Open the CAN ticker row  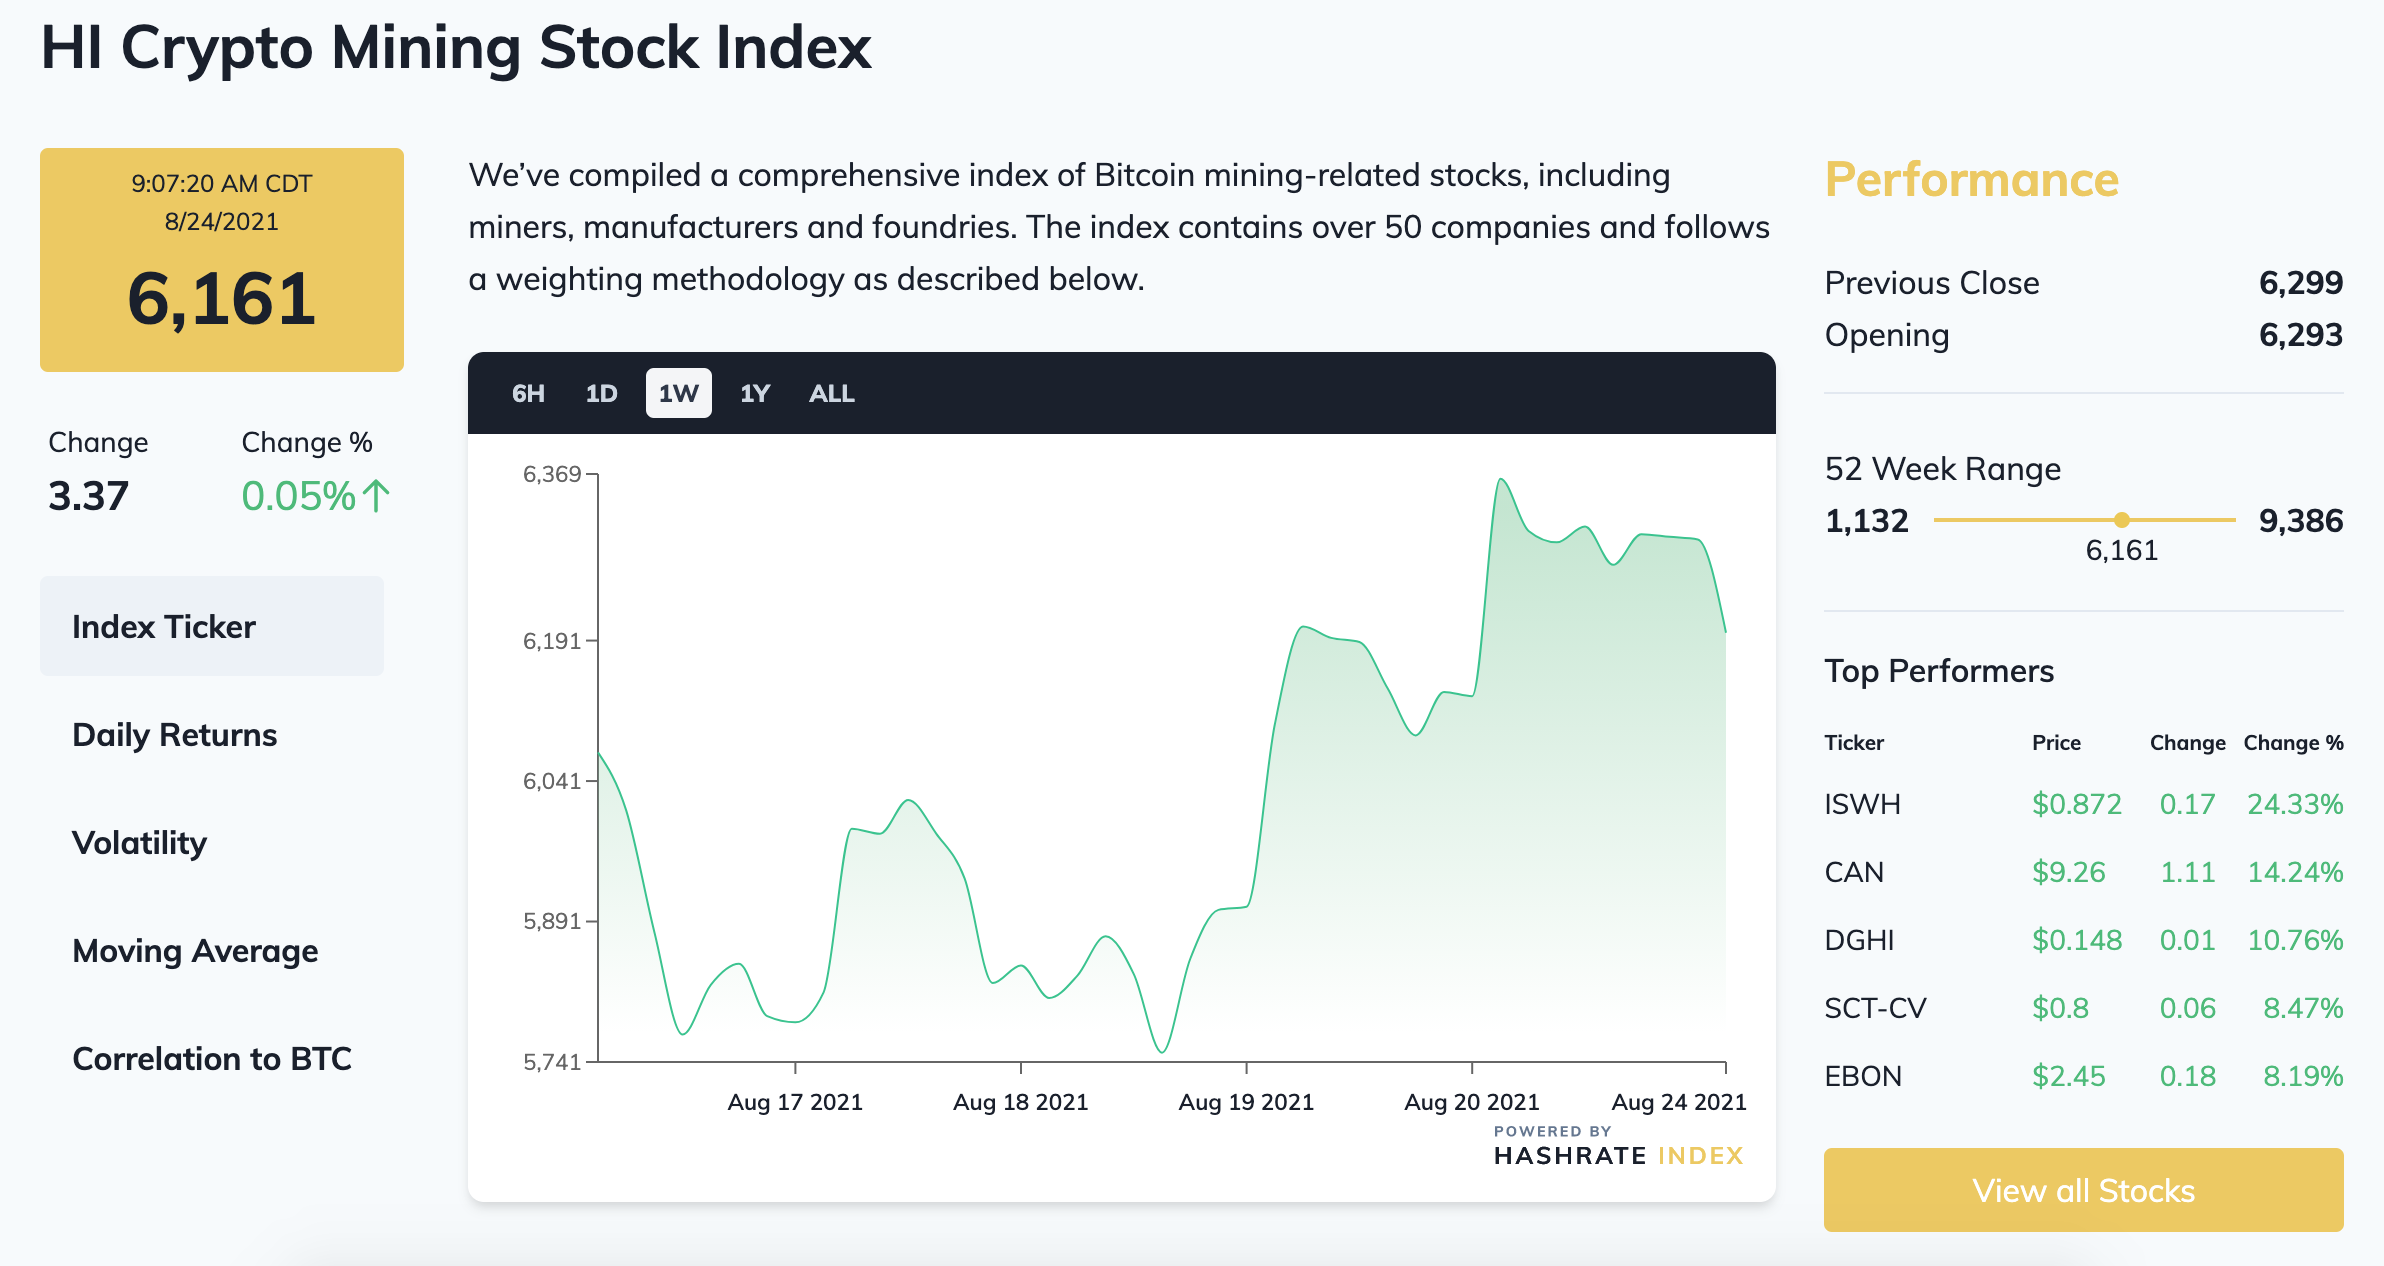[x=2084, y=872]
